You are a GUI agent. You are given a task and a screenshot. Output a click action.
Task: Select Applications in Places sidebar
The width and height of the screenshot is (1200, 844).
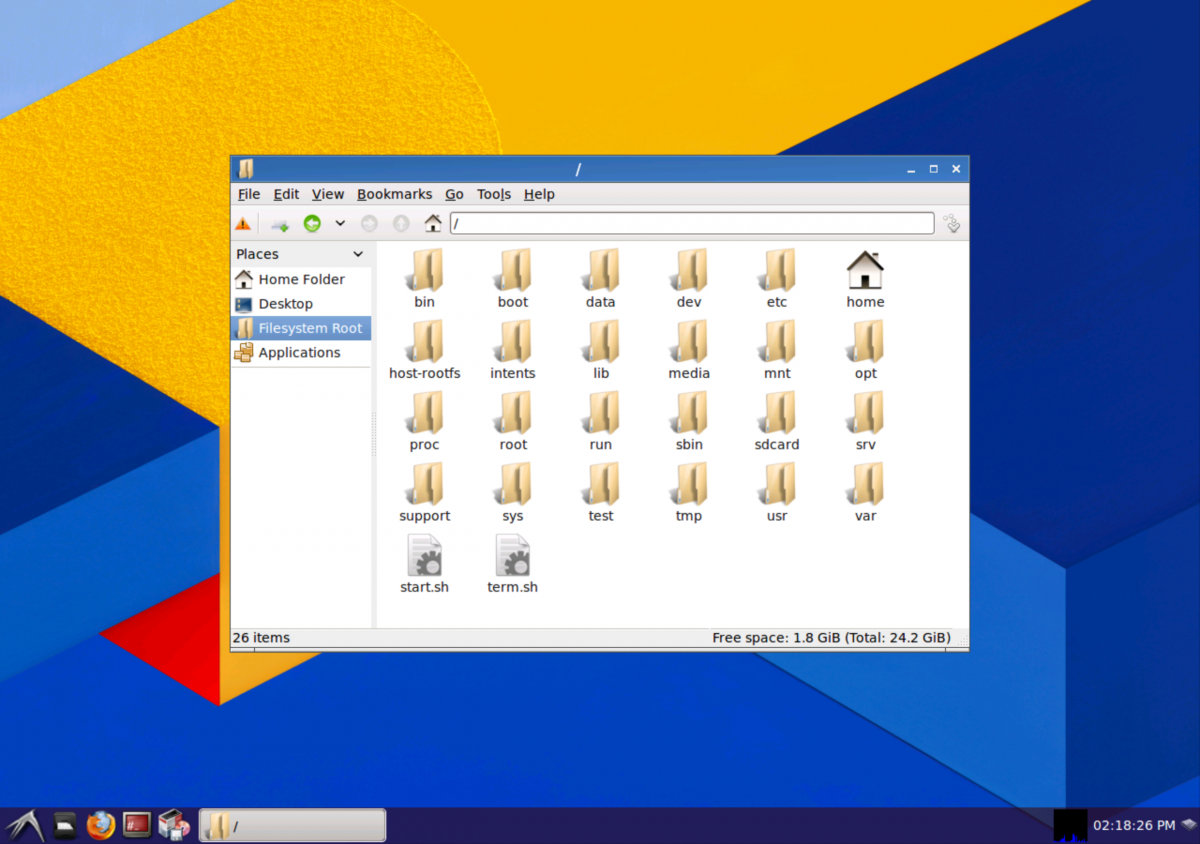coord(301,352)
